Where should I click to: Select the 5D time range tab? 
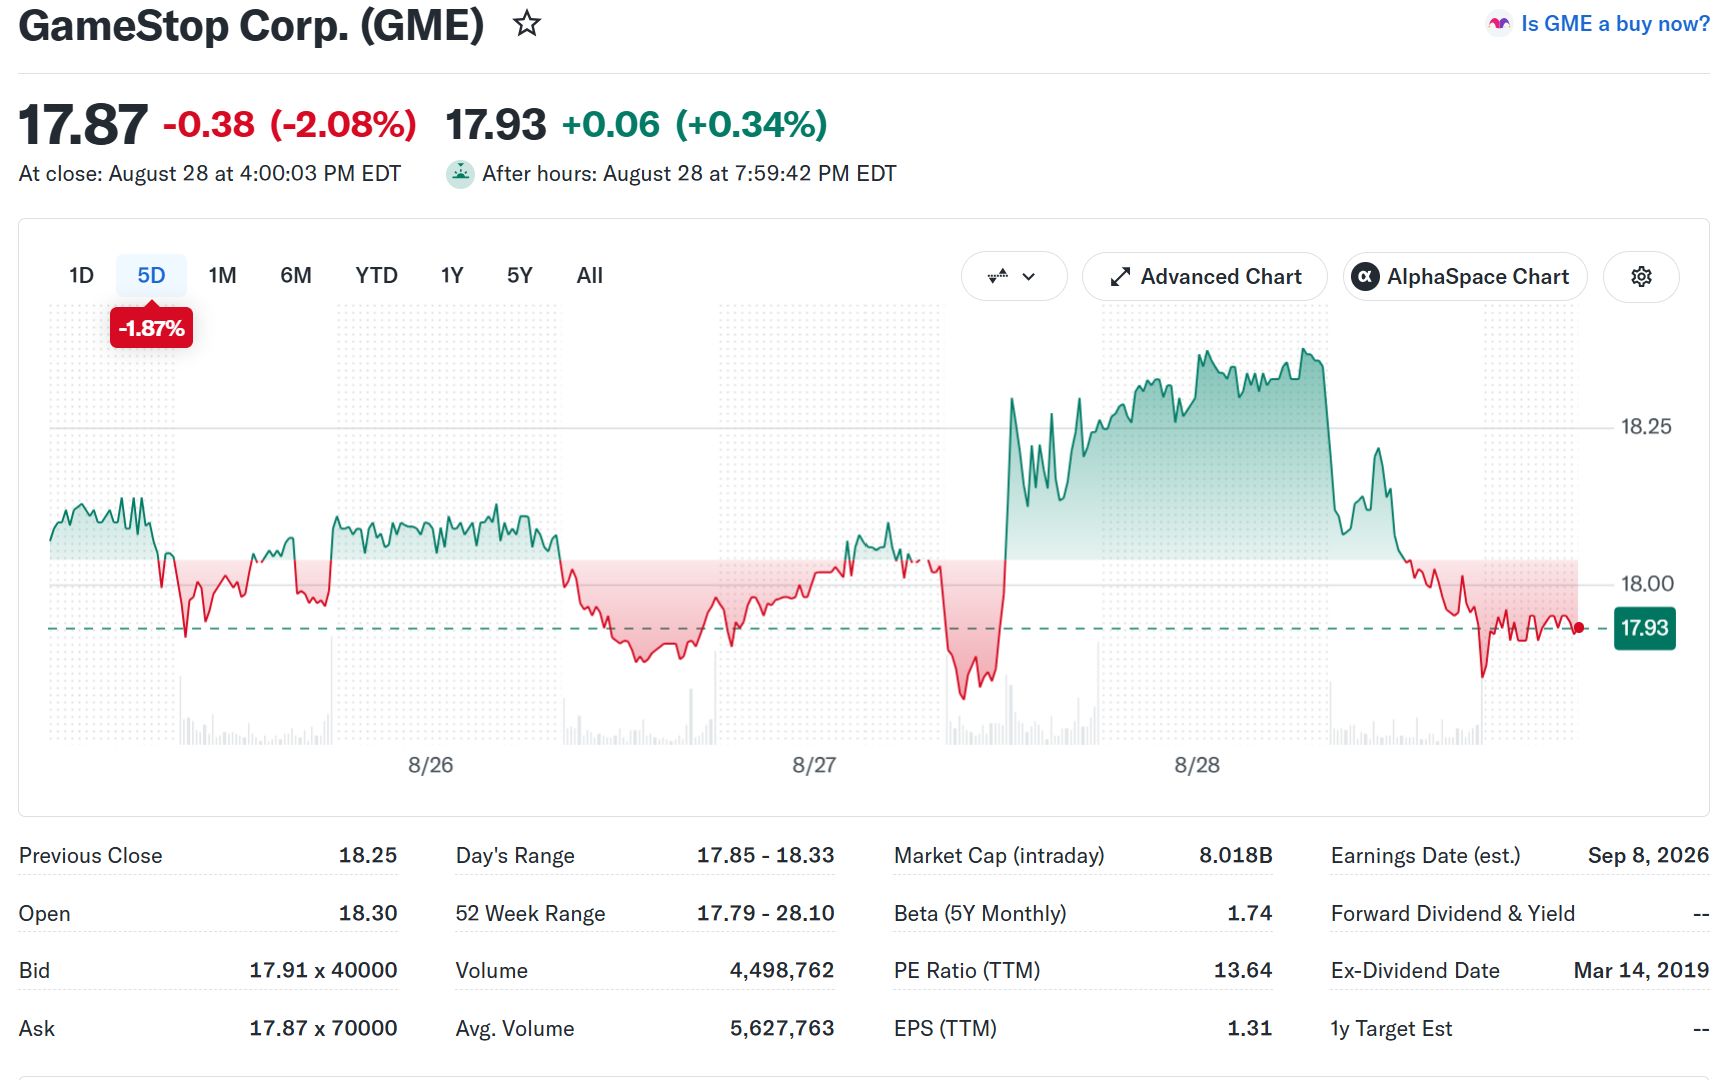pos(151,275)
